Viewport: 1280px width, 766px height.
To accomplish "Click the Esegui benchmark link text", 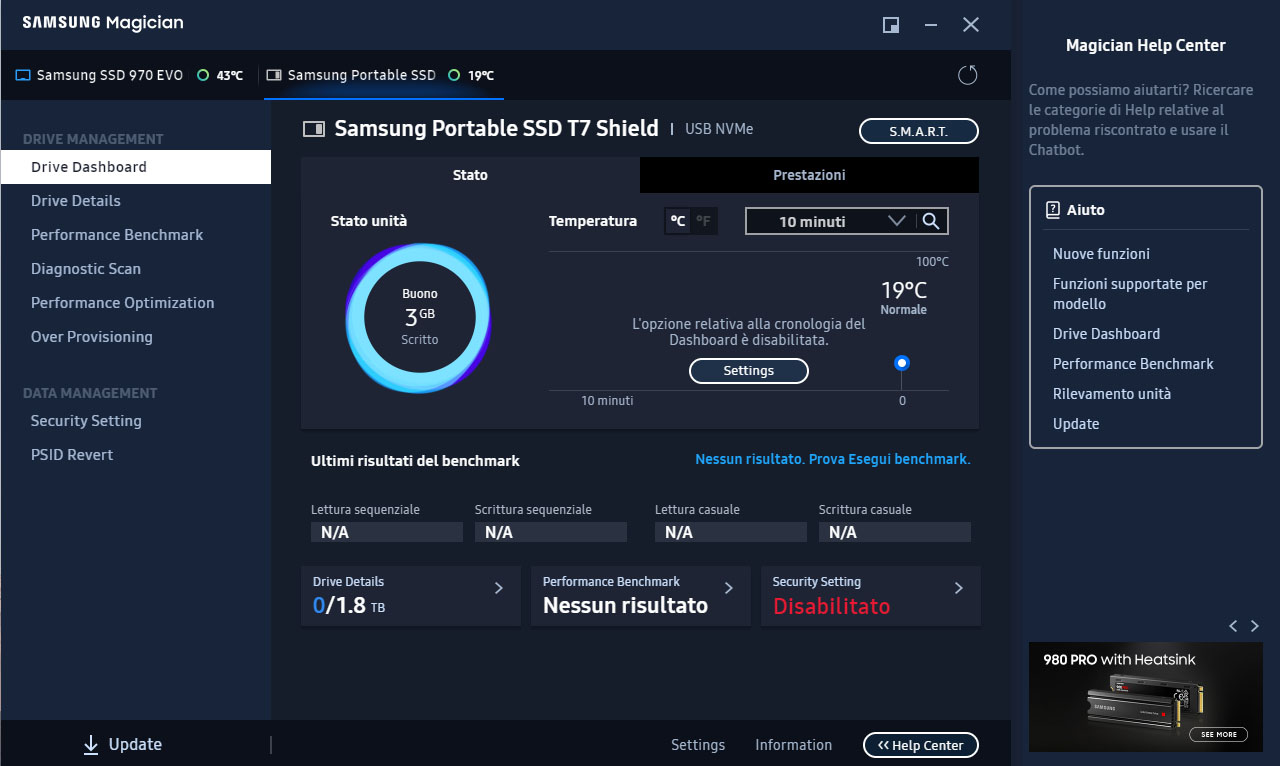I will point(908,459).
